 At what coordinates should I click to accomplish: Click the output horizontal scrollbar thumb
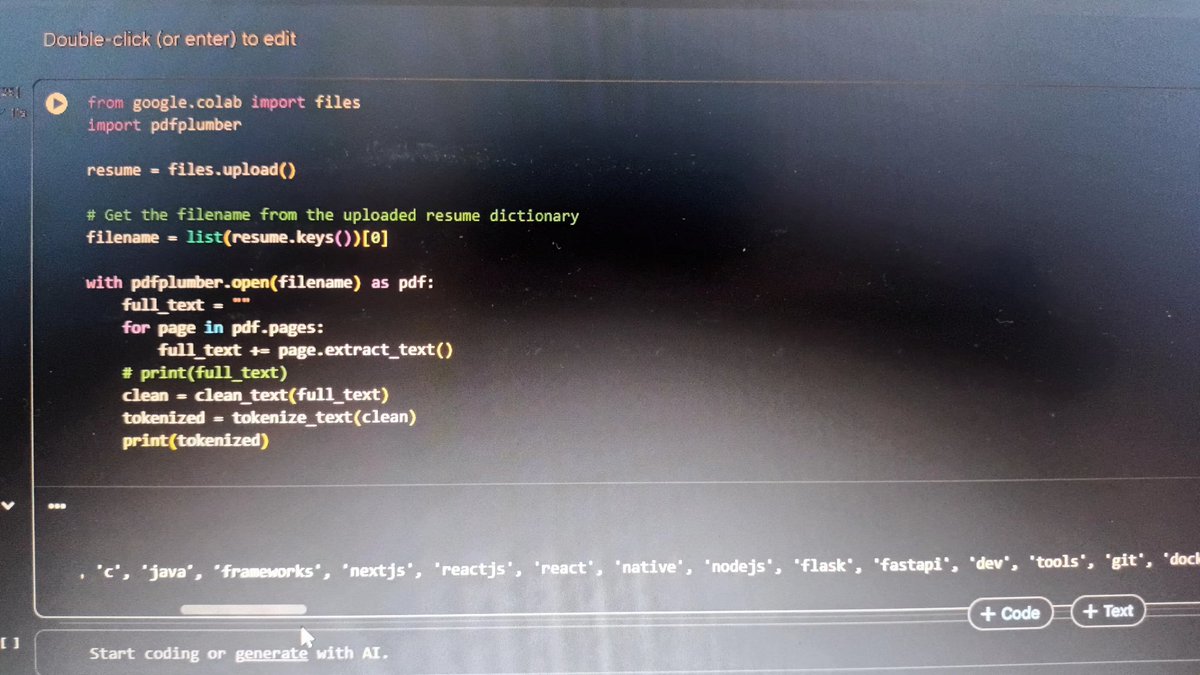243,608
